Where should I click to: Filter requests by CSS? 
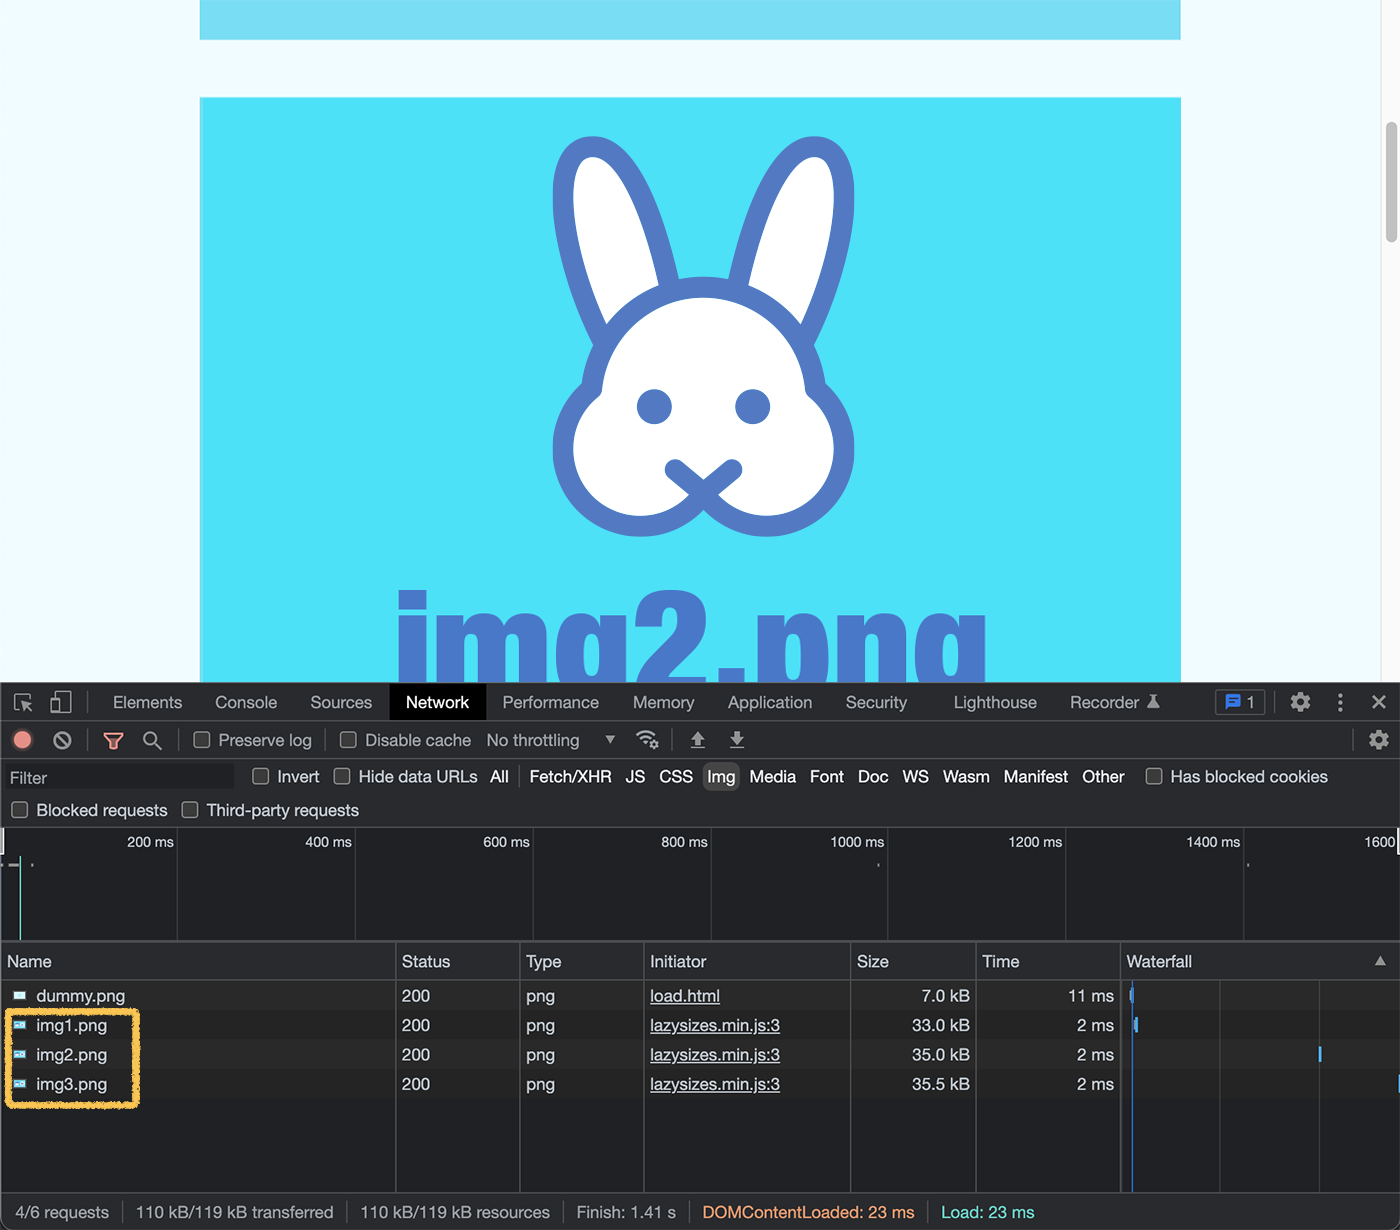(x=676, y=776)
